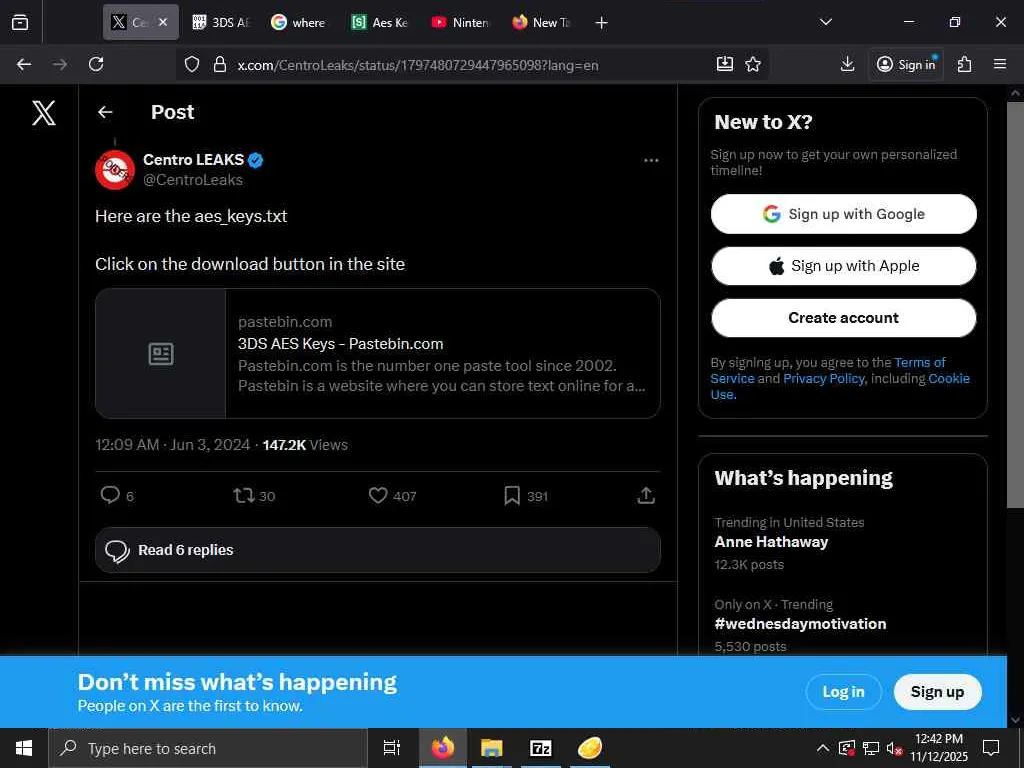Go back using the Post back arrow

coord(105,112)
